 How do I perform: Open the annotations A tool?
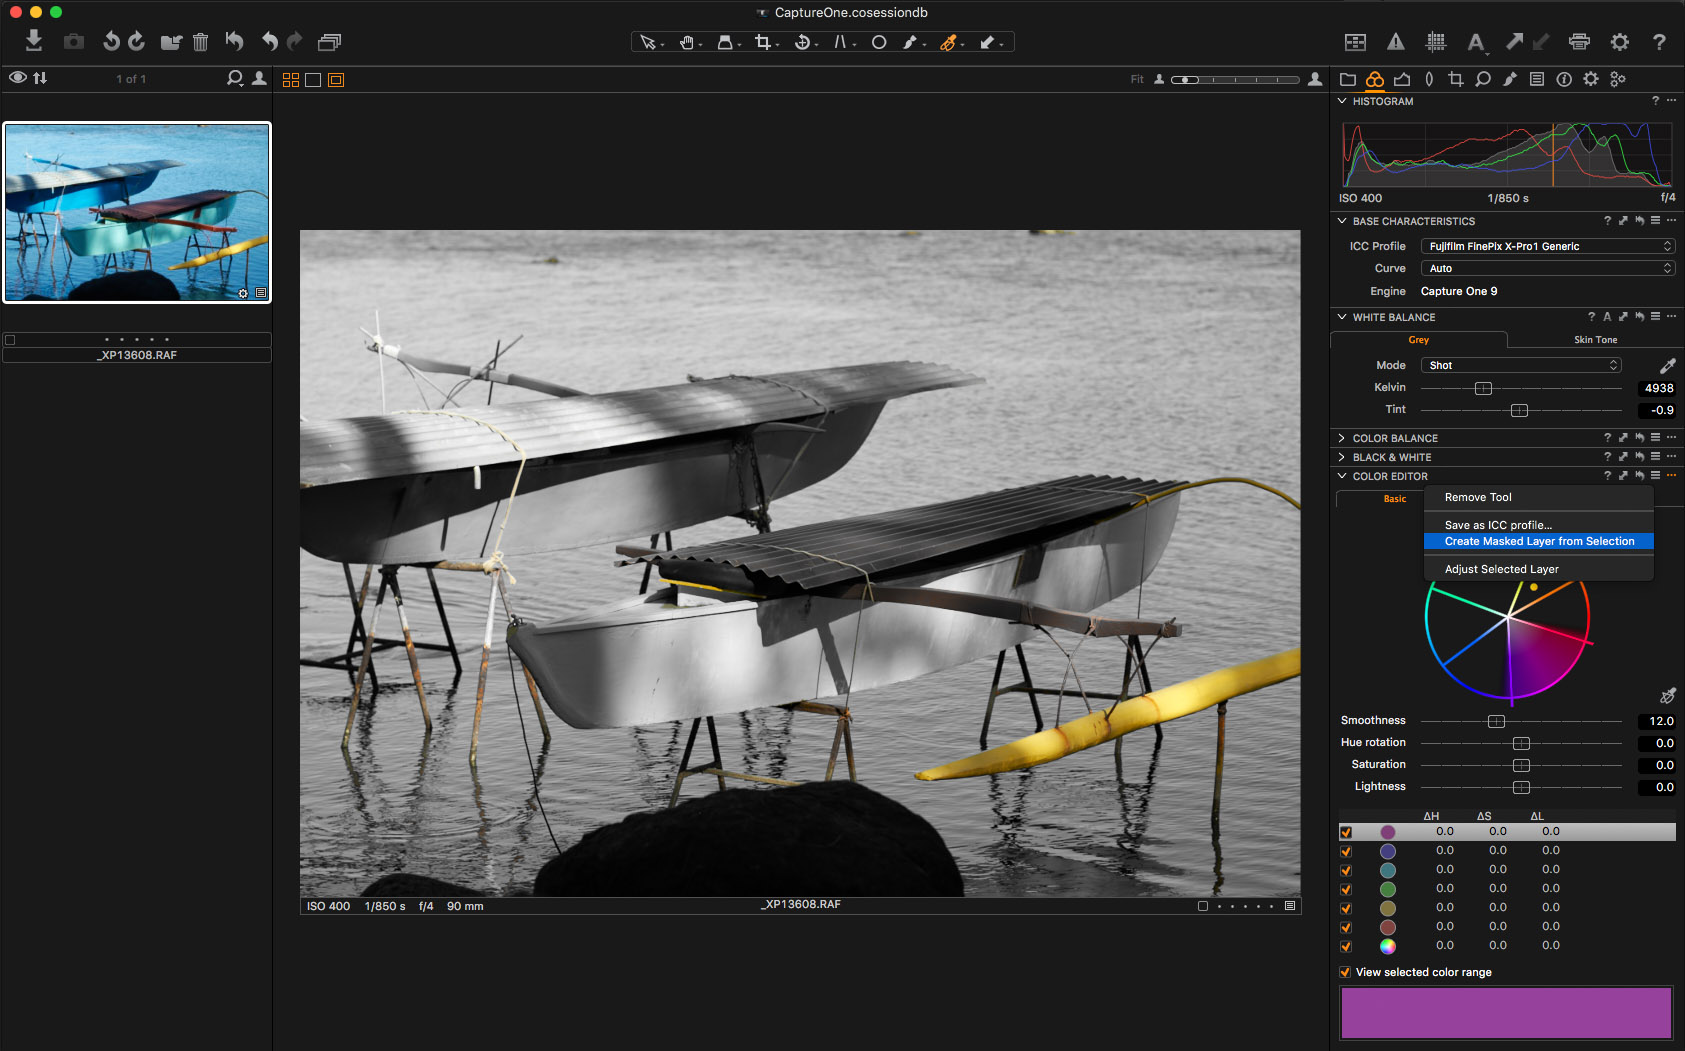[x=1475, y=42]
